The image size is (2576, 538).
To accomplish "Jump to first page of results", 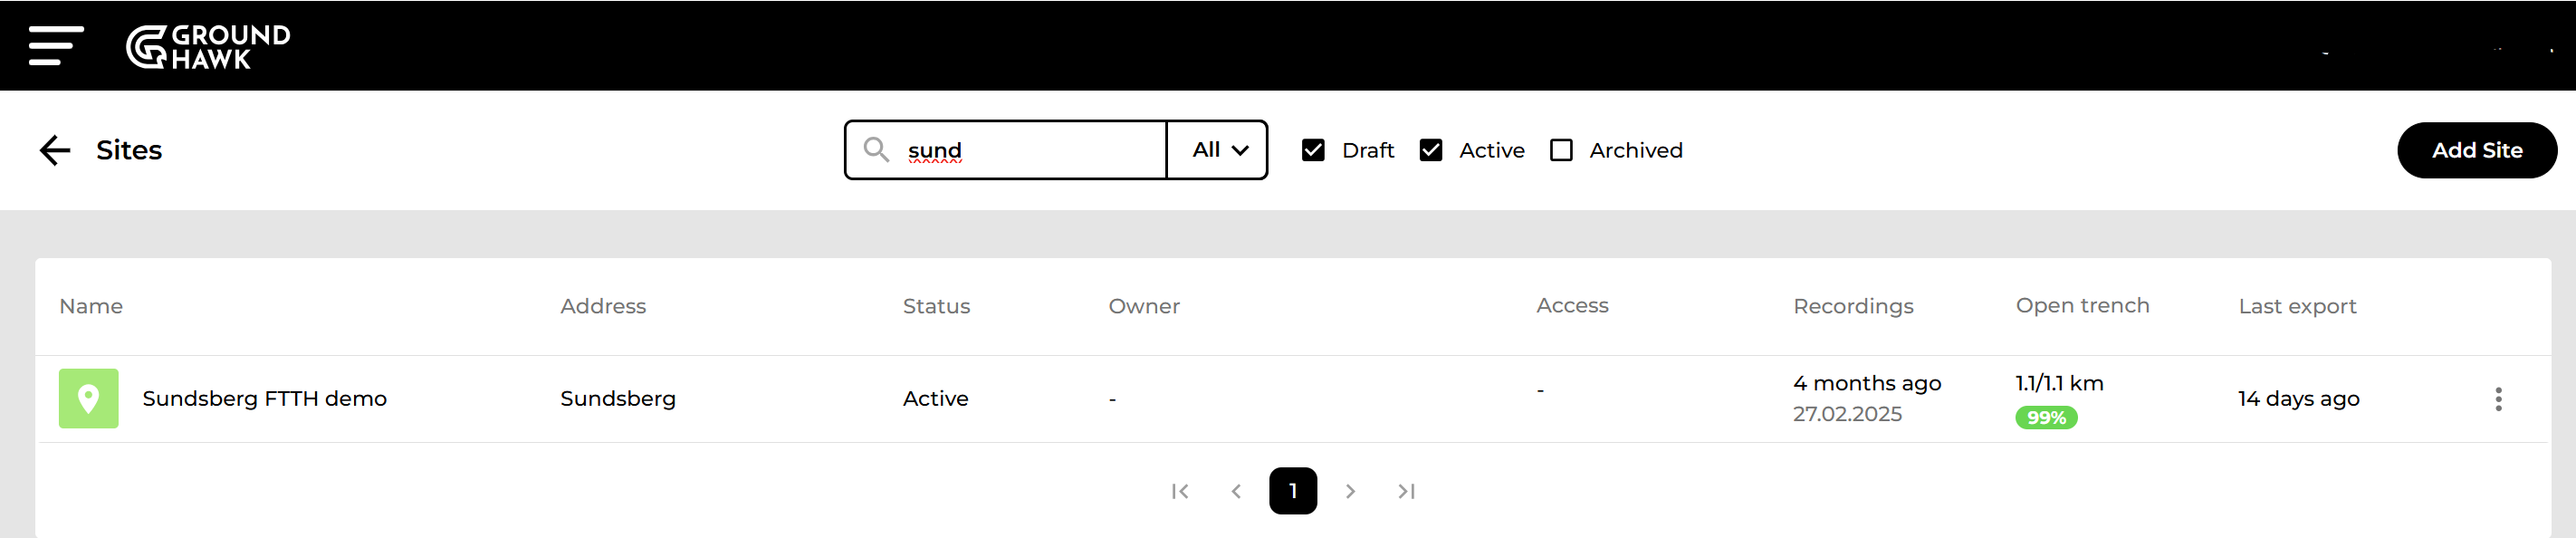I will point(1180,491).
